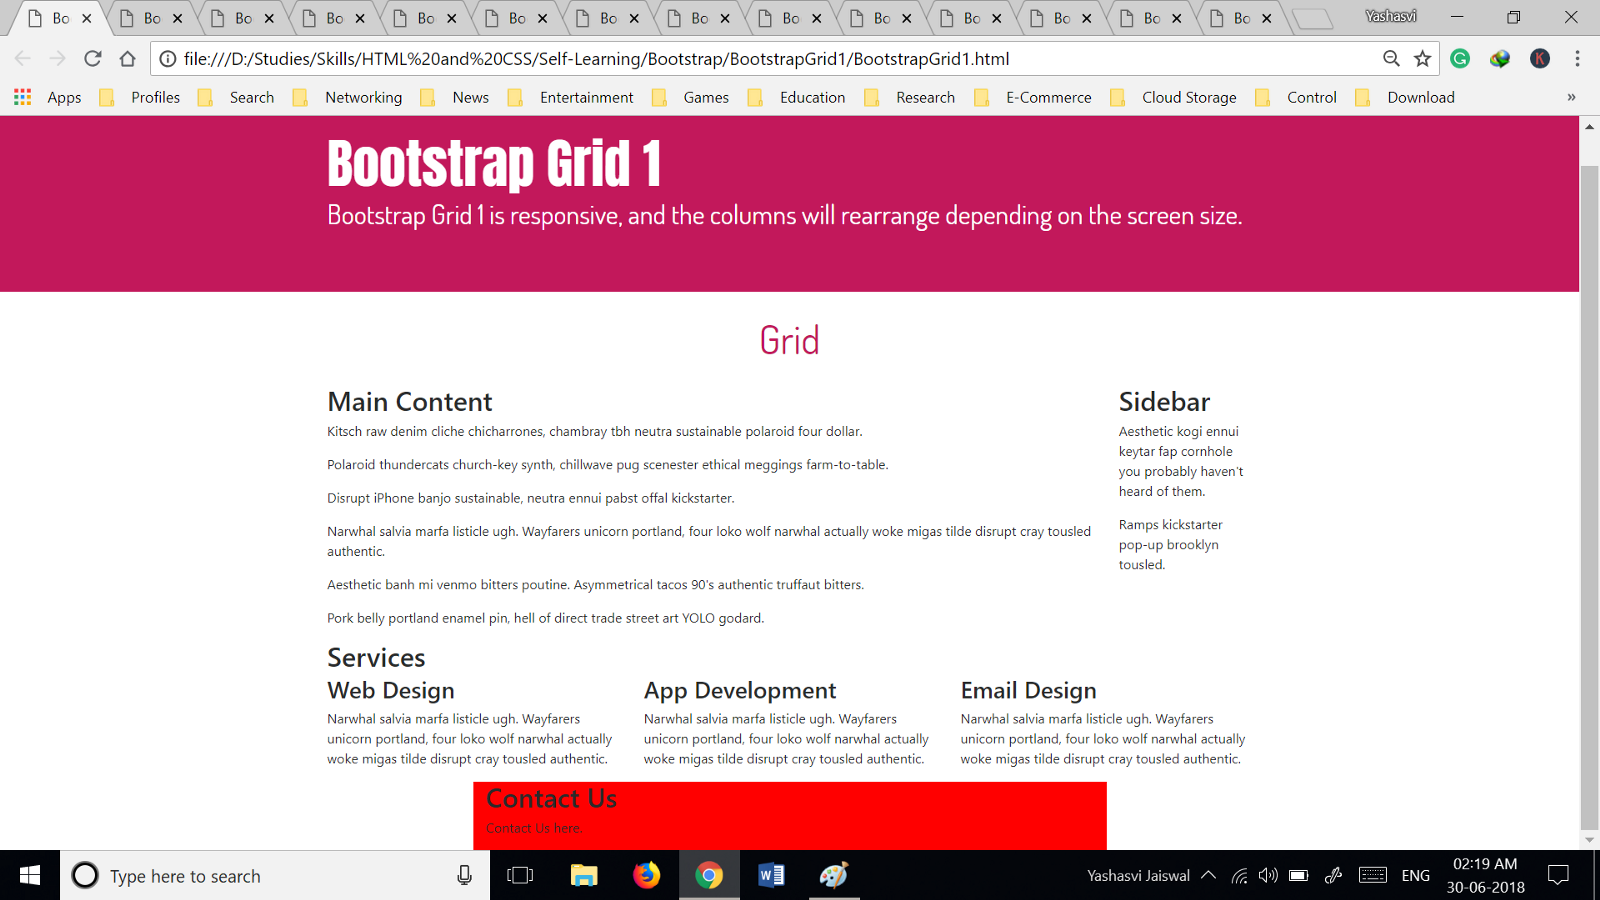Open Paint from the taskbar

click(x=834, y=876)
